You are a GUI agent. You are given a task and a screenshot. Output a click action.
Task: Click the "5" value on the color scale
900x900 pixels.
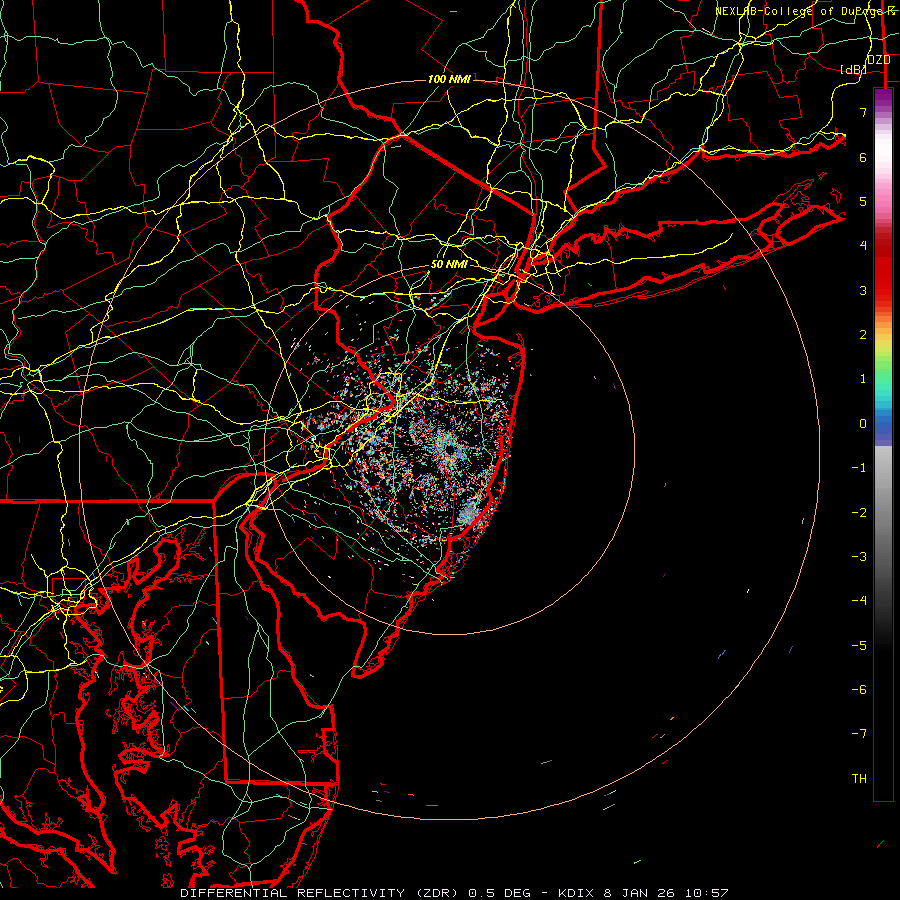click(x=863, y=201)
